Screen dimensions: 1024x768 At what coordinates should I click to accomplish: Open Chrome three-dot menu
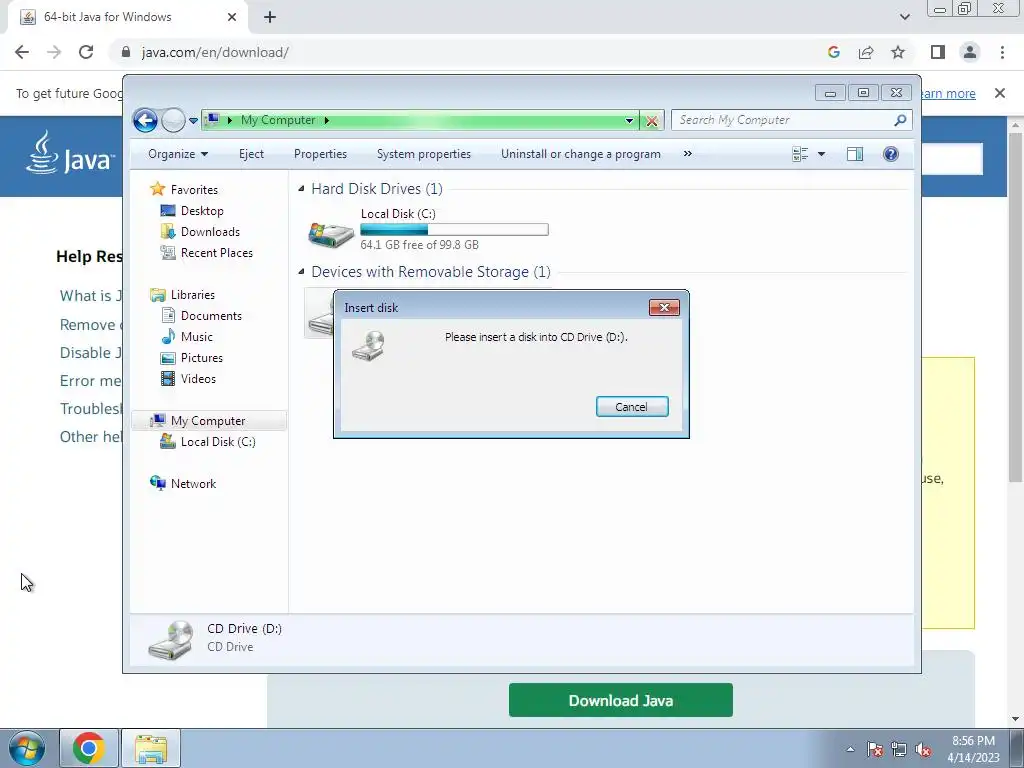pyautogui.click(x=1002, y=52)
